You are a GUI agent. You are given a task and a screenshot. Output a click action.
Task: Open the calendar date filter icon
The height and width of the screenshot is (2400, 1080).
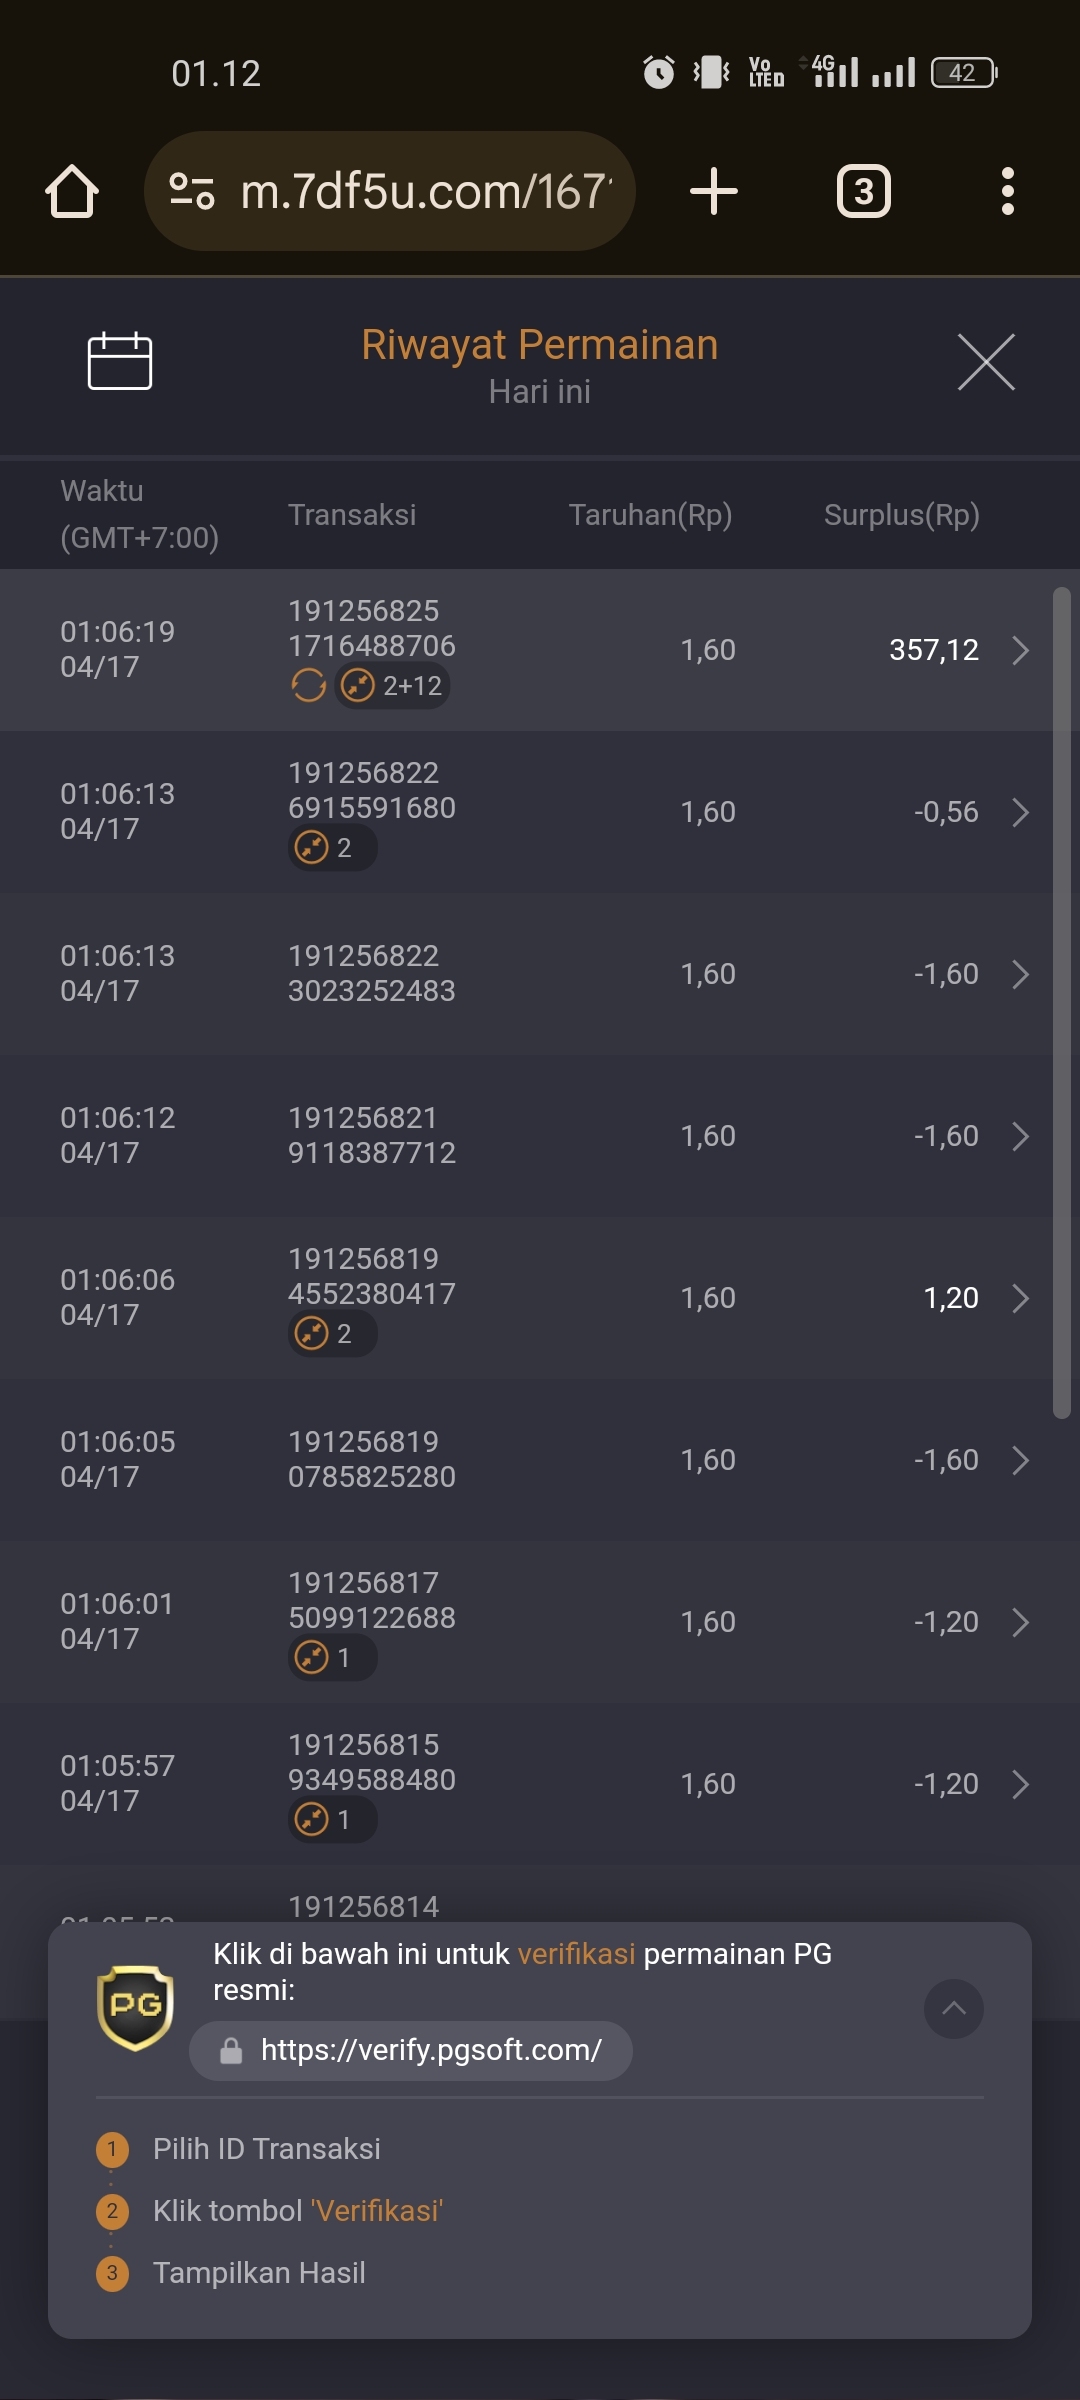point(120,361)
